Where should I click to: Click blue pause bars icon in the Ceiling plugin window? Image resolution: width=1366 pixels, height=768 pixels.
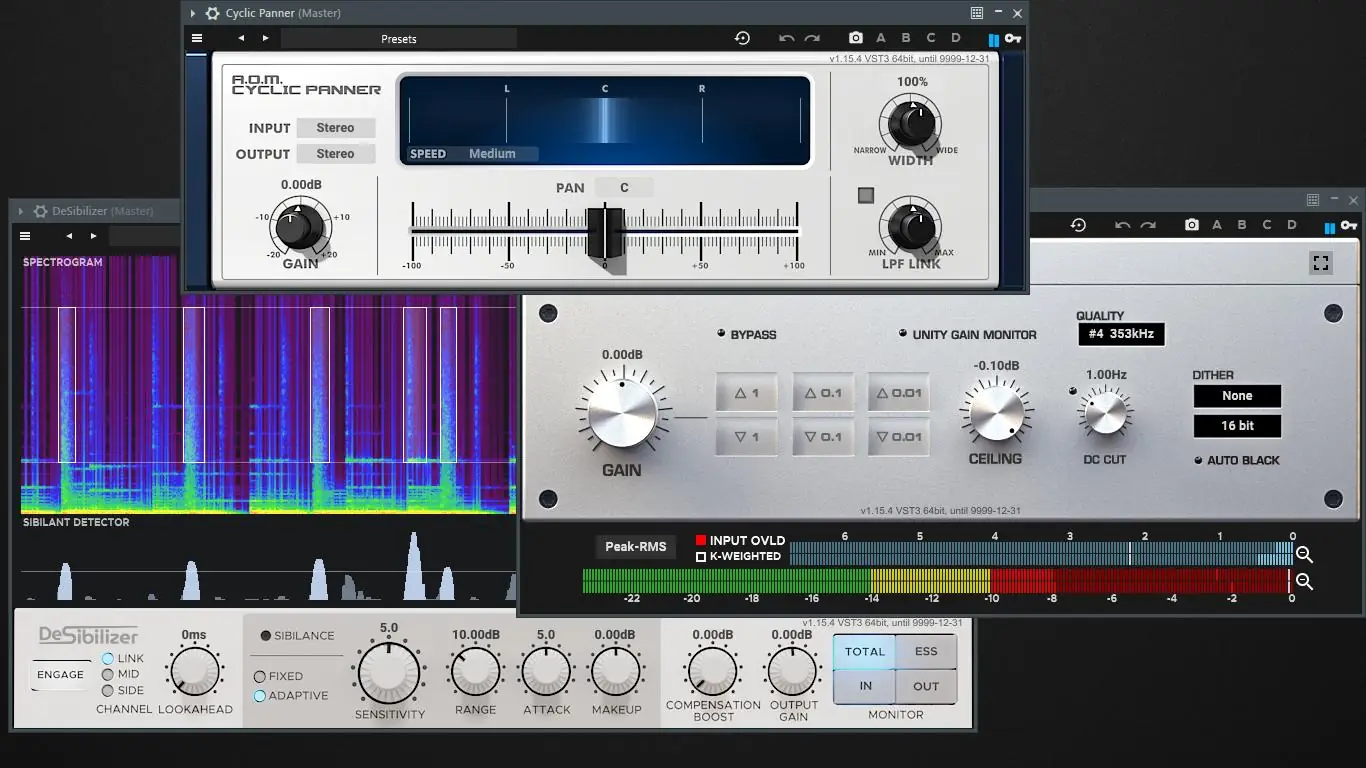[x=1330, y=227]
